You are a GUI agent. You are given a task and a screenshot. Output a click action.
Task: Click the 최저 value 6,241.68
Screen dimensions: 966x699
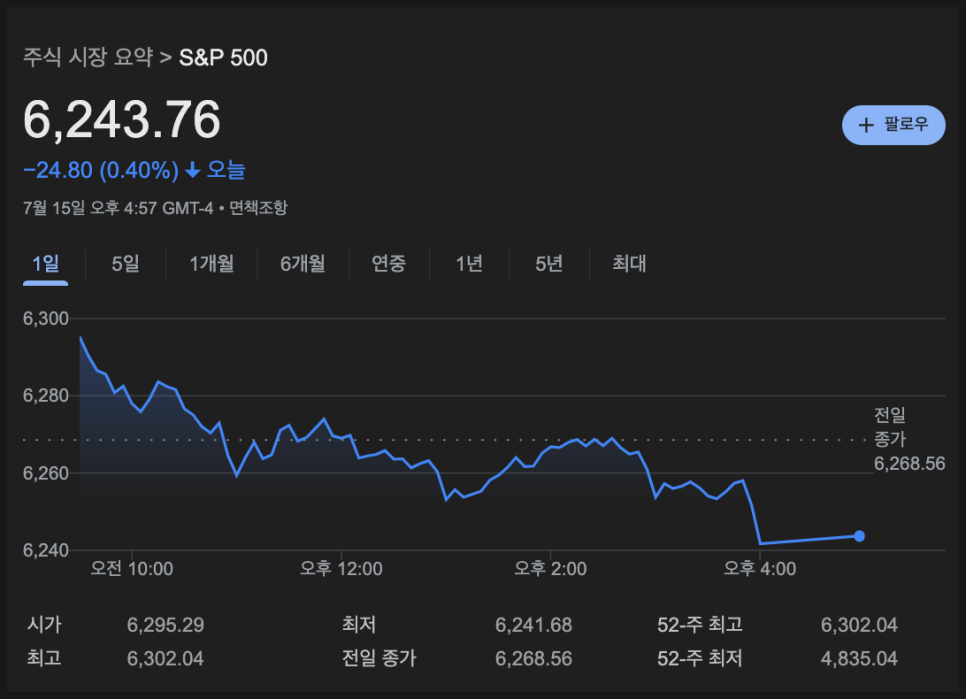pyautogui.click(x=534, y=625)
